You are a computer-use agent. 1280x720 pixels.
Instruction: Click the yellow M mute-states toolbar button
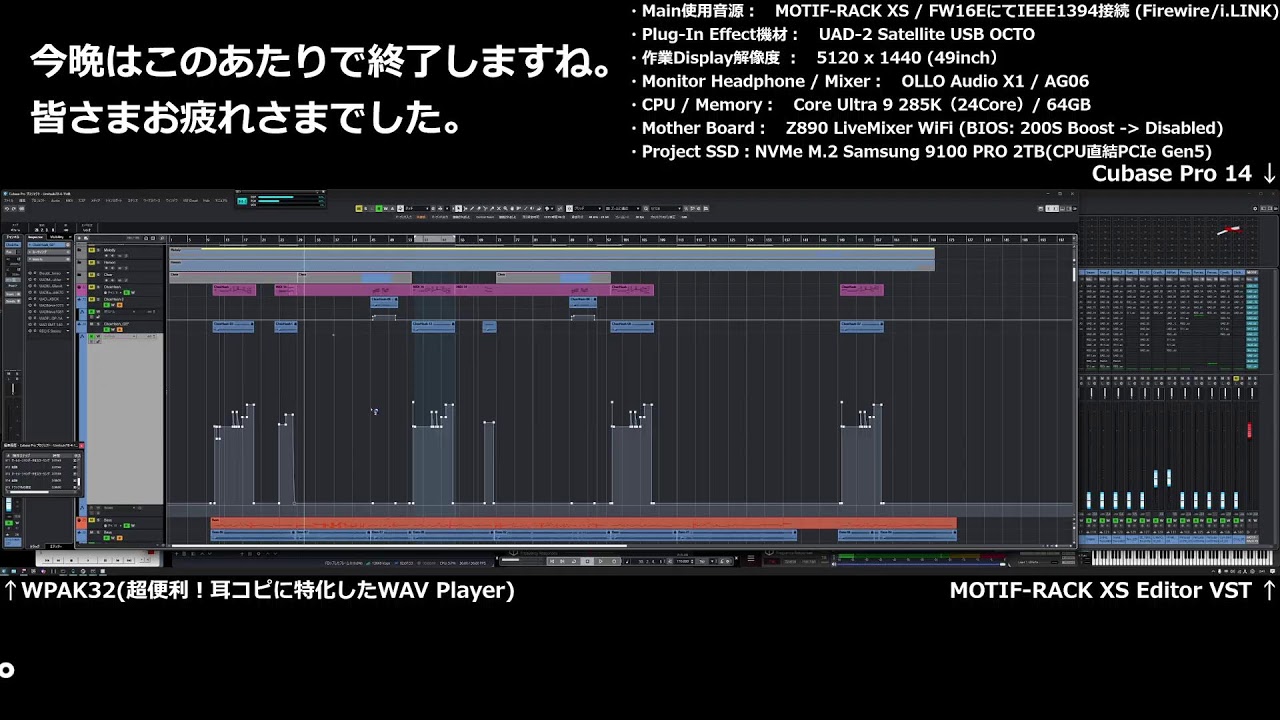click(x=359, y=208)
